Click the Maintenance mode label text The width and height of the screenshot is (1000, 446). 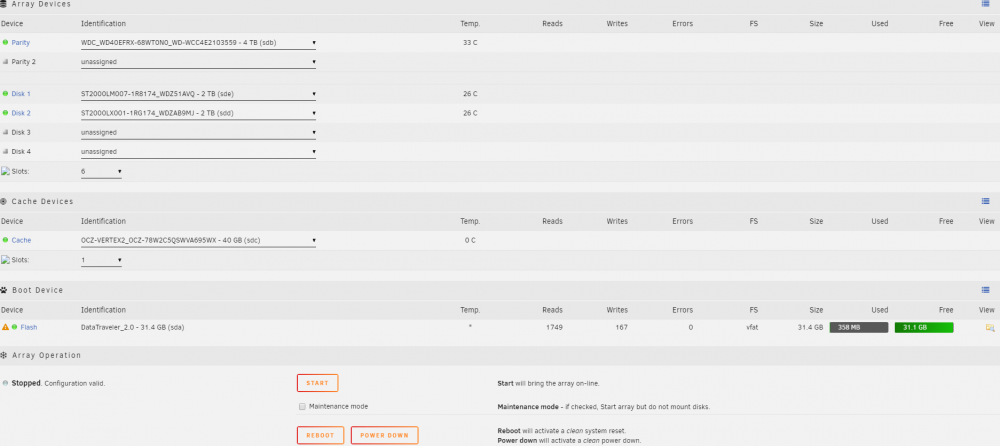tap(338, 406)
